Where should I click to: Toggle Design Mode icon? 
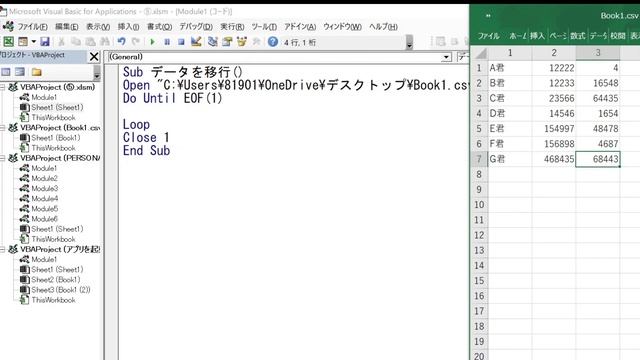tap(196, 42)
